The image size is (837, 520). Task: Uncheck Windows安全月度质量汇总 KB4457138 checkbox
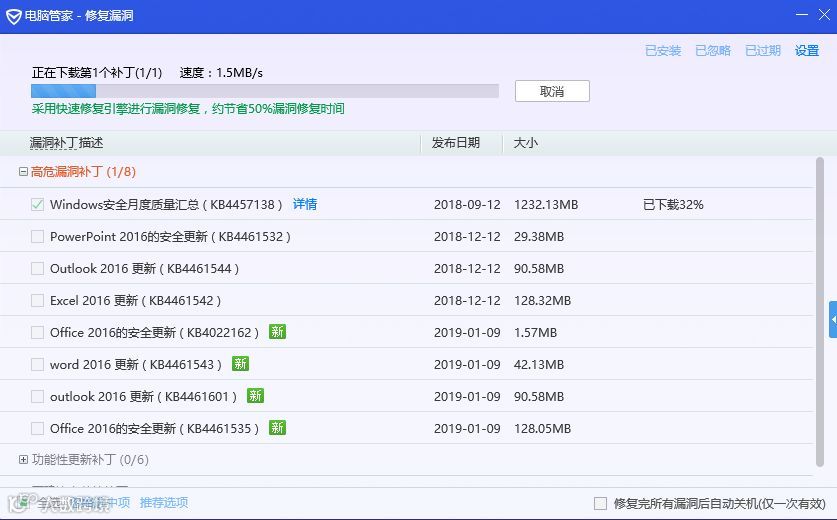pos(37,204)
